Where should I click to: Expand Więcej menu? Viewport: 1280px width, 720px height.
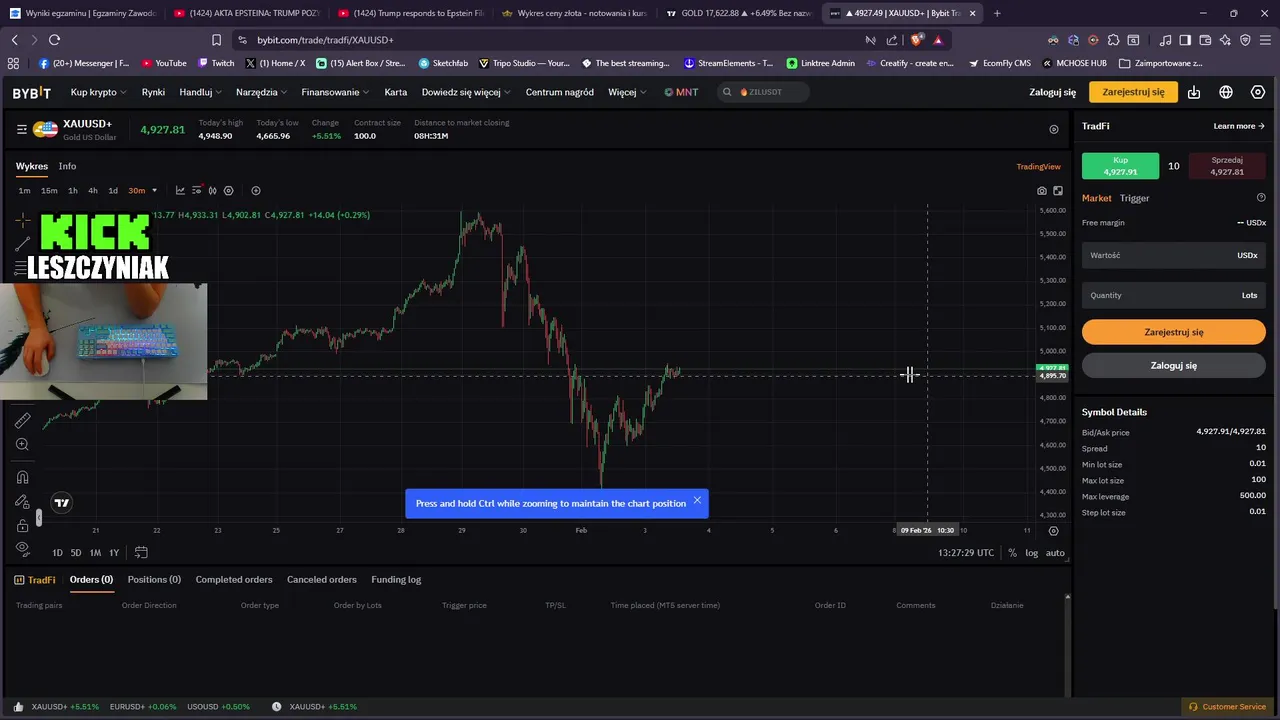(x=627, y=92)
